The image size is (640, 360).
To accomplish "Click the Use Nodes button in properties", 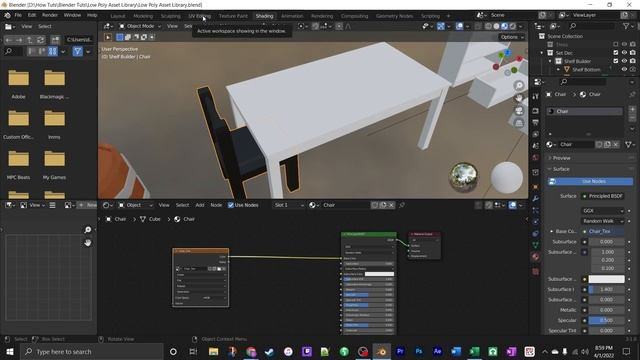I will pos(591,181).
